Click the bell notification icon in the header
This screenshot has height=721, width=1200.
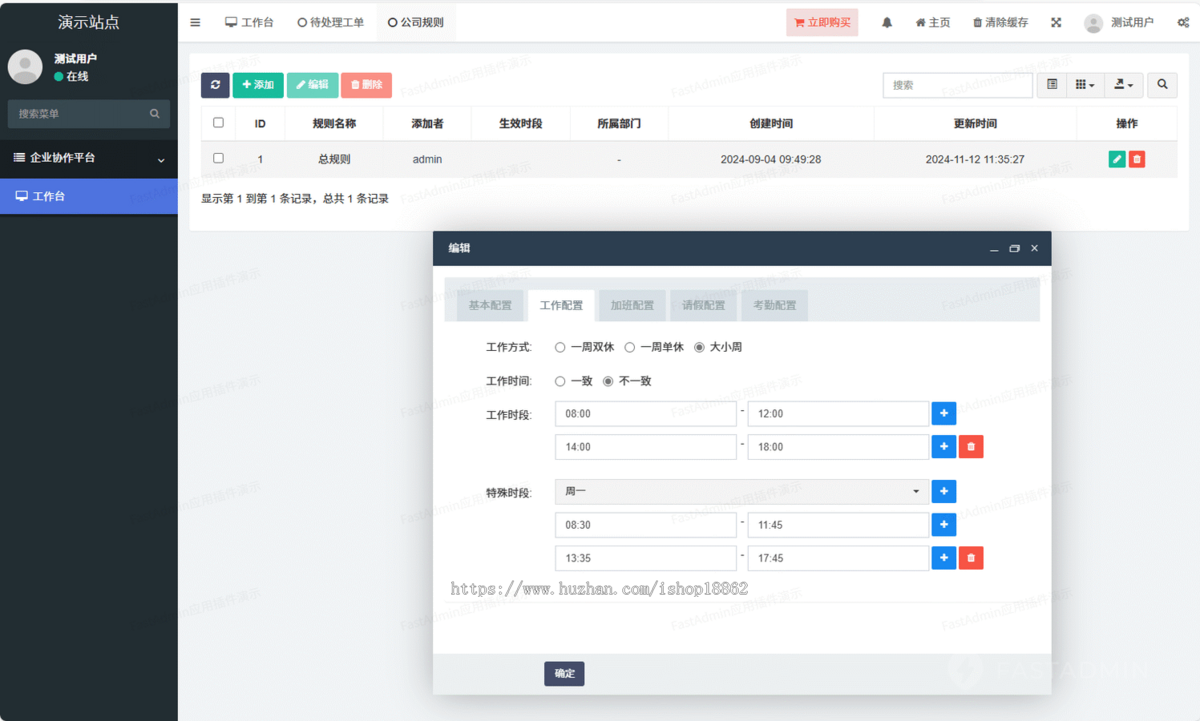pos(886,21)
